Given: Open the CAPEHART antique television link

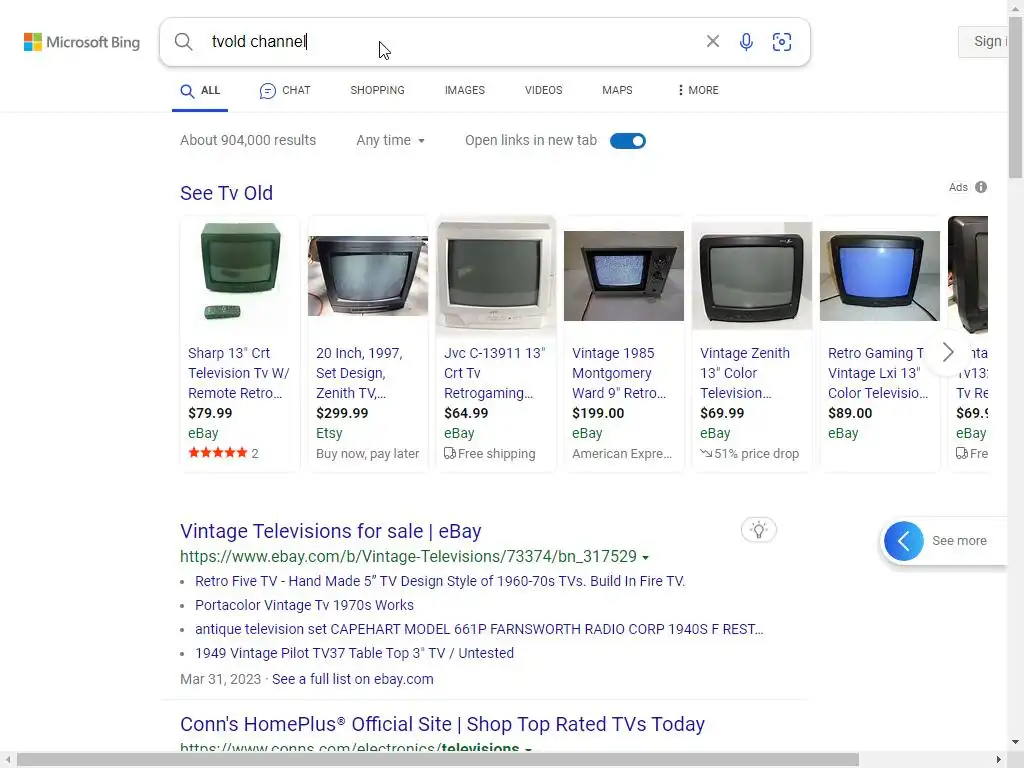Looking at the screenshot, I should tap(479, 630).
